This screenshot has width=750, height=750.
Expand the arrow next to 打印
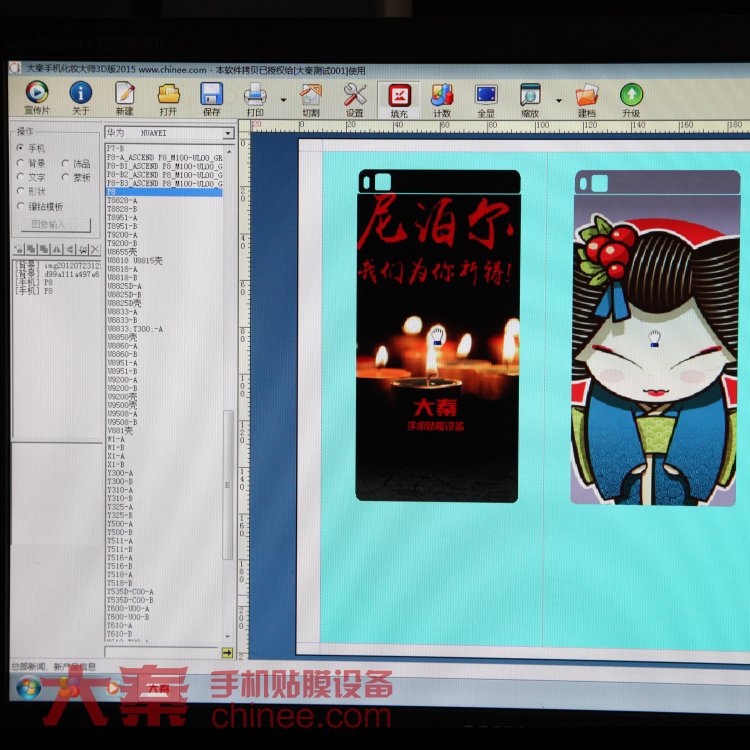[x=283, y=100]
